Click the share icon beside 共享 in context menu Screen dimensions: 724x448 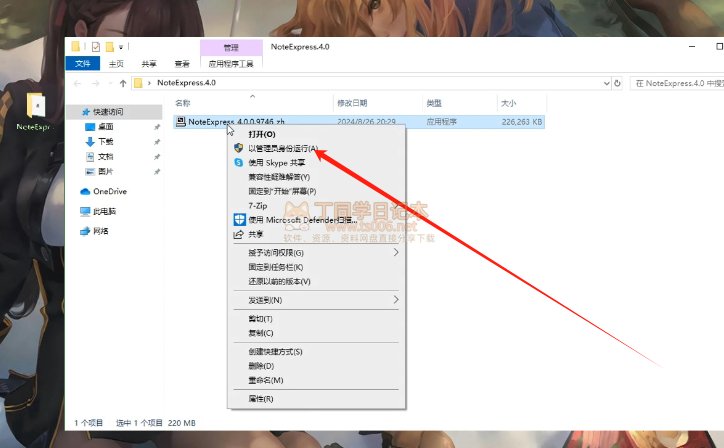pos(238,234)
